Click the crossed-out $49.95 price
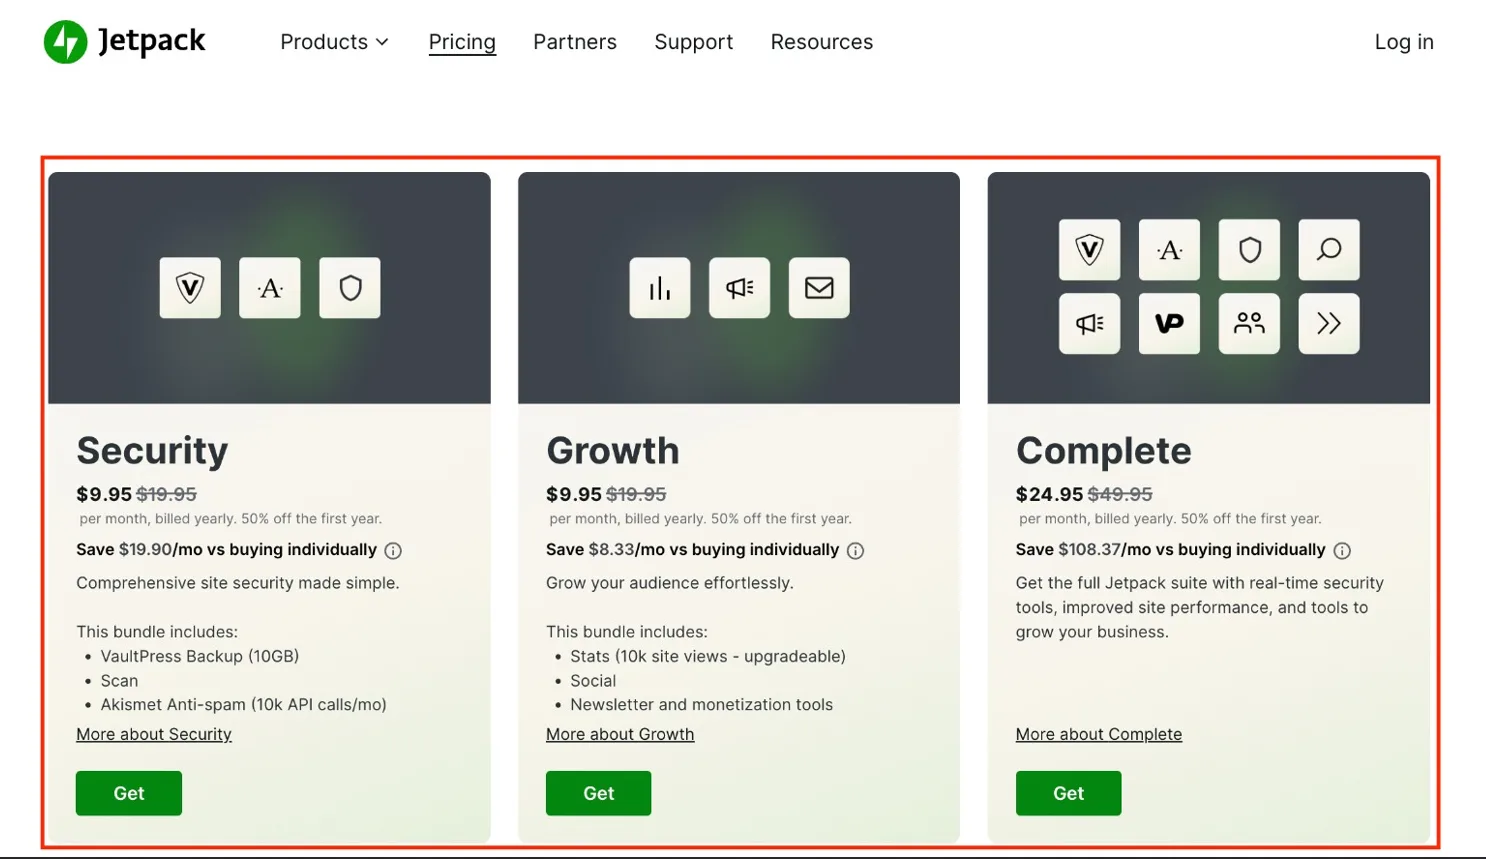 click(x=1120, y=494)
